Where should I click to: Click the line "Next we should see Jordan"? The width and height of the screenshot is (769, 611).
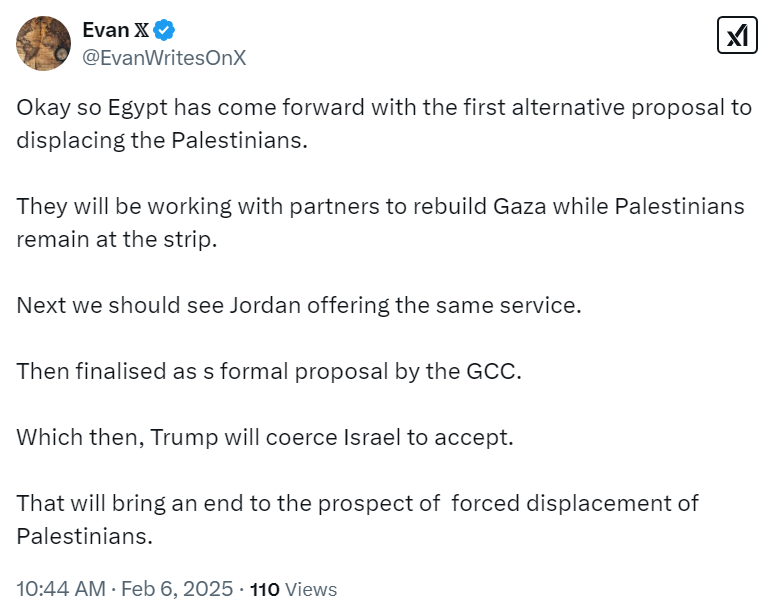298,305
